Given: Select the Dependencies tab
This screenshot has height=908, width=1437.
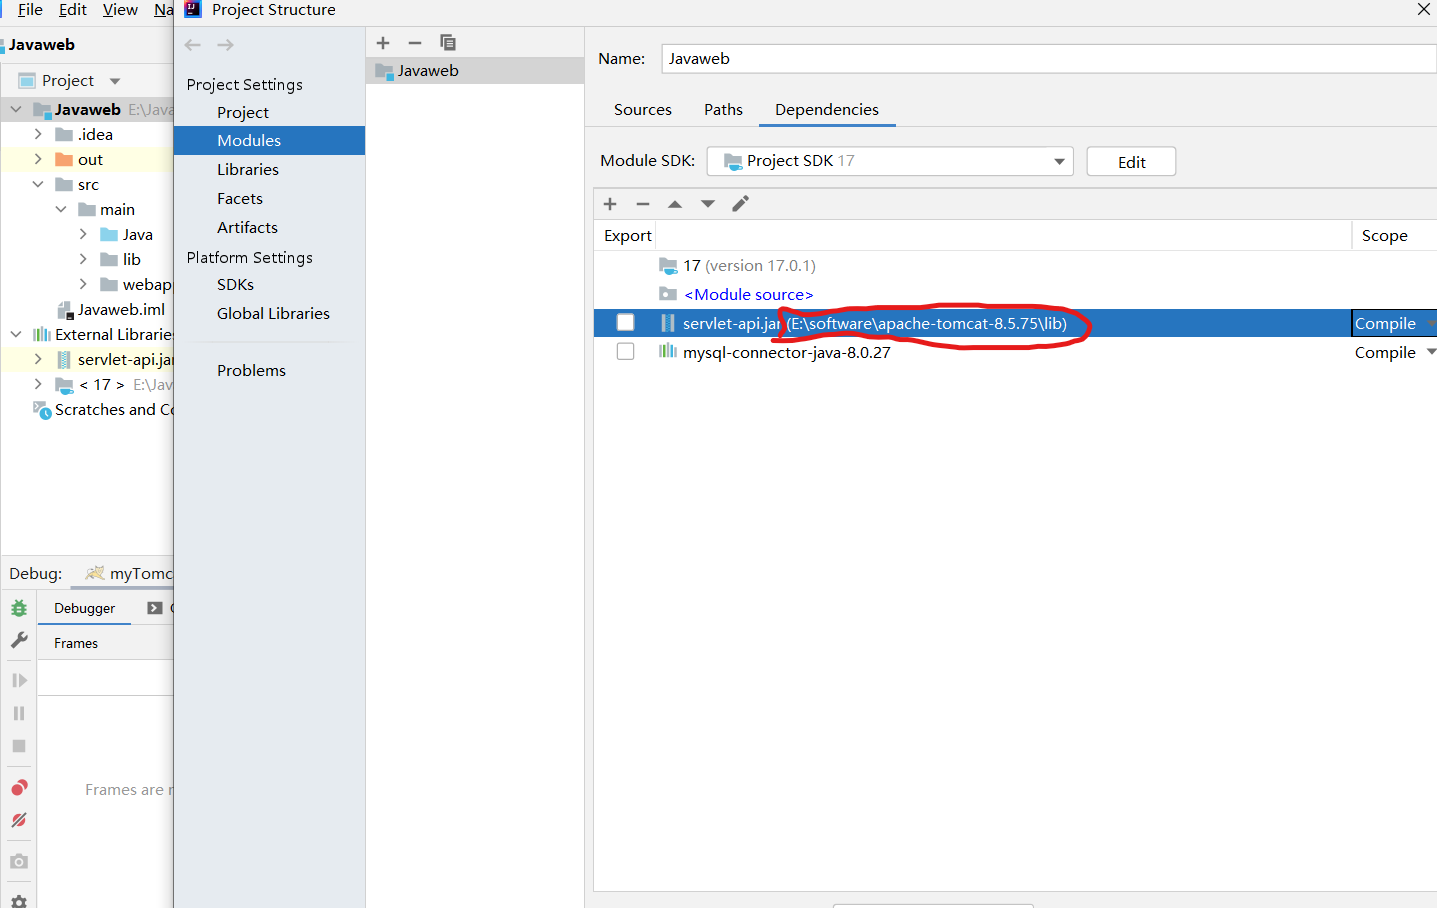Looking at the screenshot, I should 827,110.
